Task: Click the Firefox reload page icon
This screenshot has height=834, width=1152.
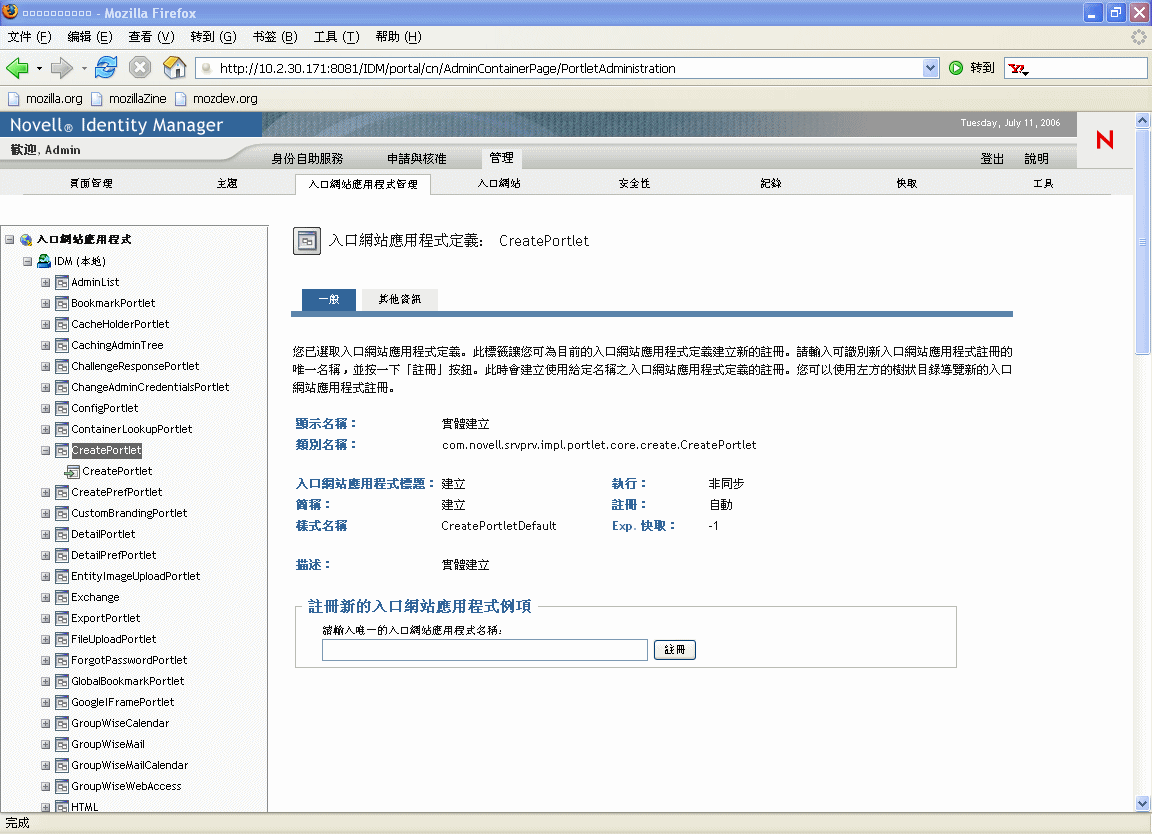Action: click(x=106, y=68)
